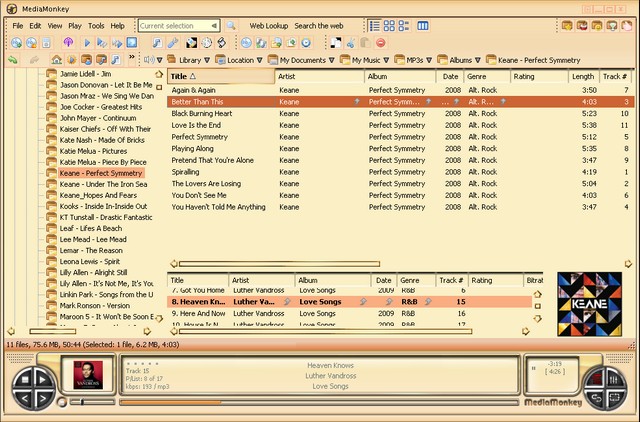
Task: Click the tracklist scroll-right arrow
Action: tap(629, 264)
